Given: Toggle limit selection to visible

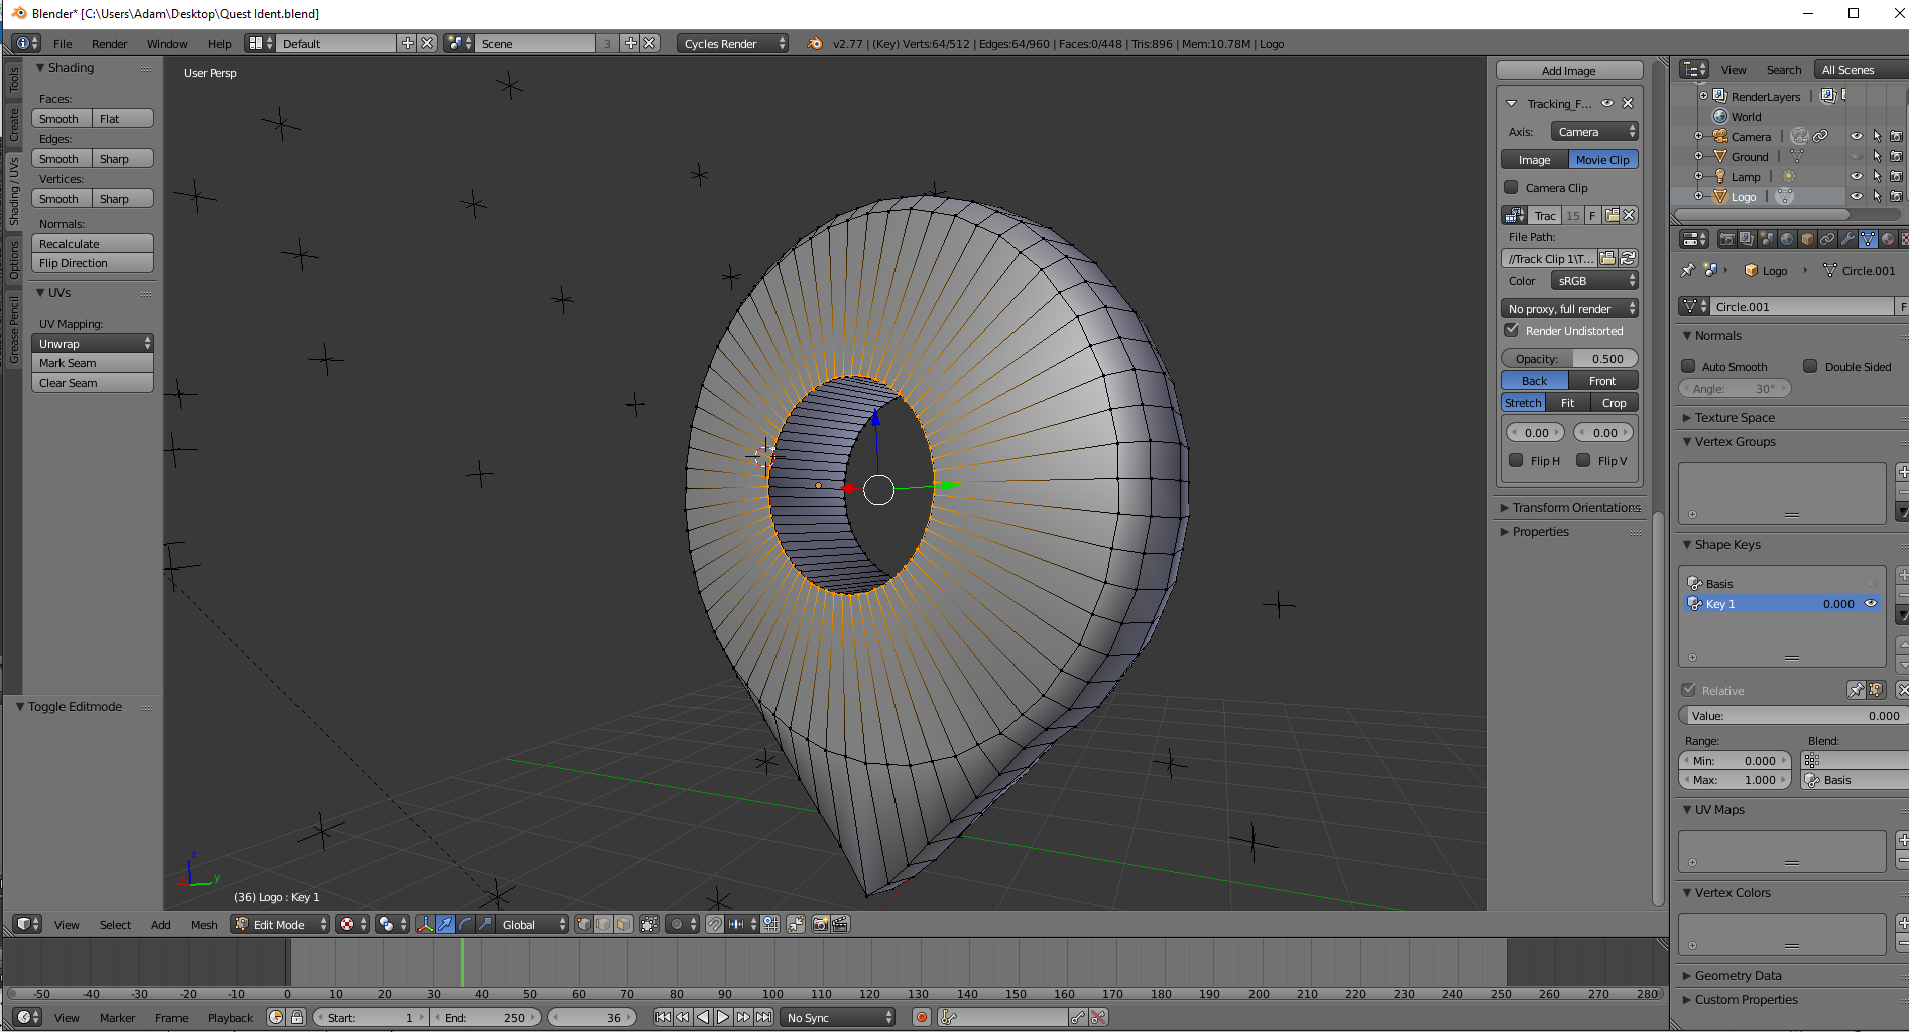Looking at the screenshot, I should (649, 924).
